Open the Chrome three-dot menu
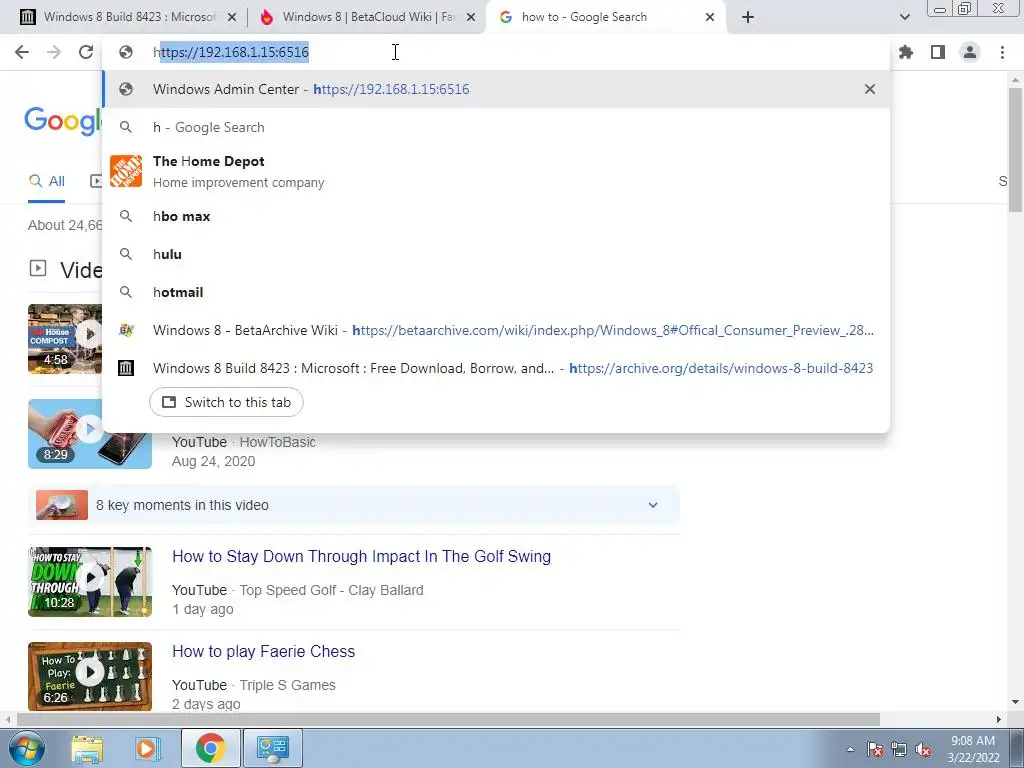Image resolution: width=1024 pixels, height=768 pixels. click(x=1002, y=52)
